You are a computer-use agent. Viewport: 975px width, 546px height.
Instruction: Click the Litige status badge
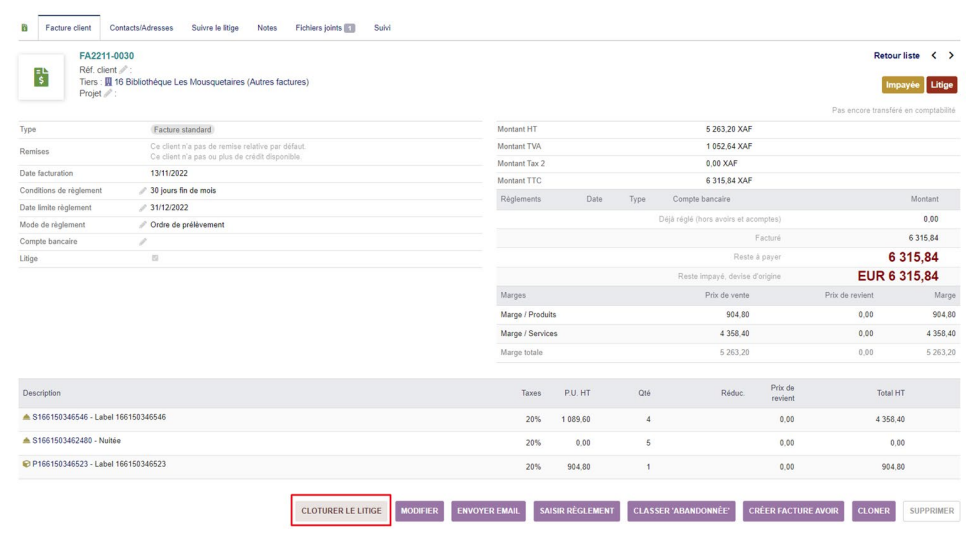pos(941,85)
